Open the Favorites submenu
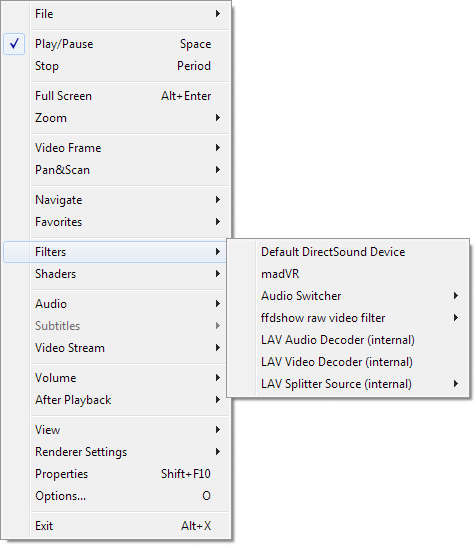 [116, 221]
